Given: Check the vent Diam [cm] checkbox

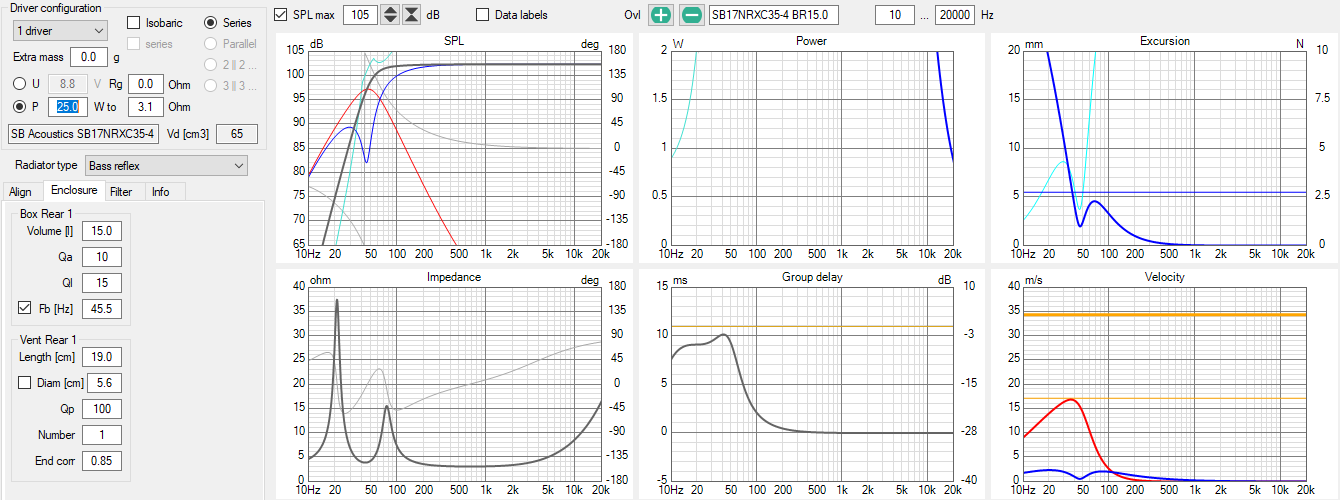Looking at the screenshot, I should (x=26, y=382).
